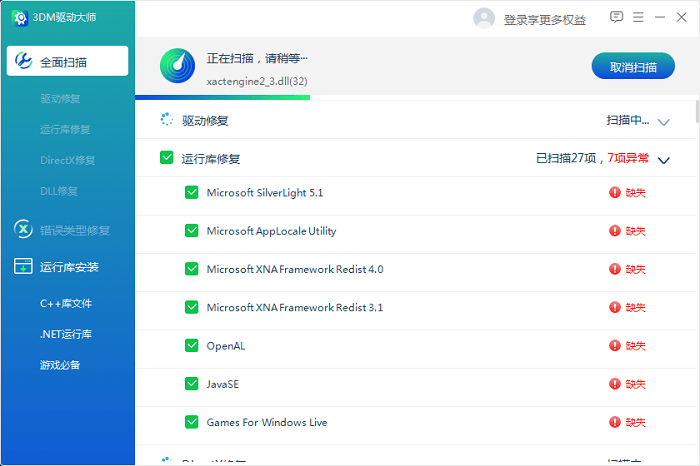Open 运行库安装 in the sidebar

tap(69, 267)
